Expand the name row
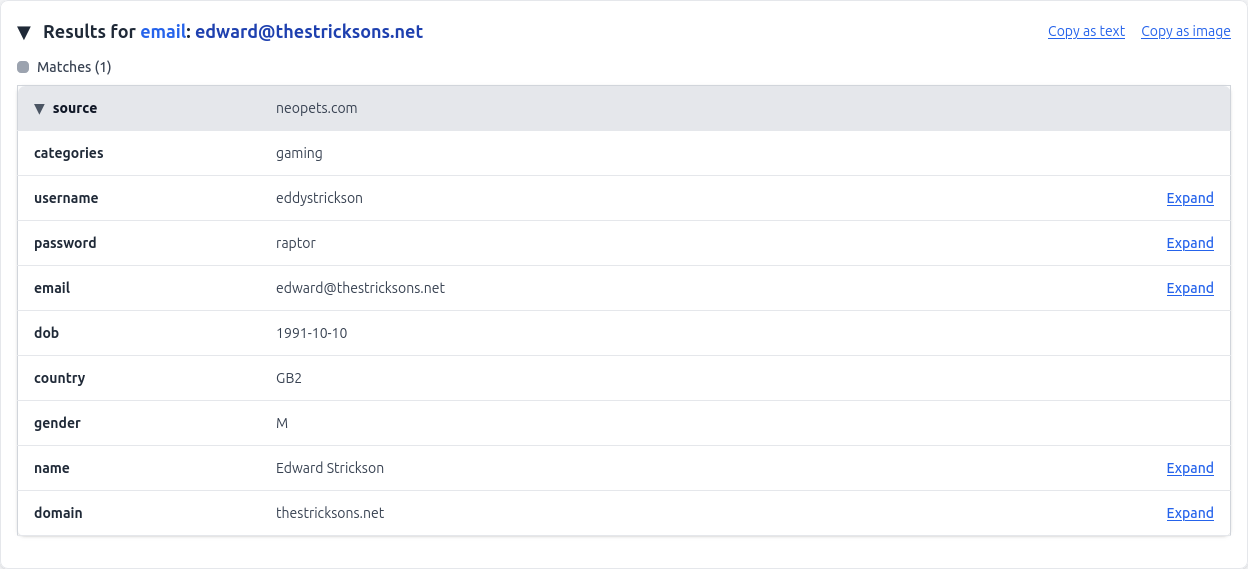 pos(1190,468)
